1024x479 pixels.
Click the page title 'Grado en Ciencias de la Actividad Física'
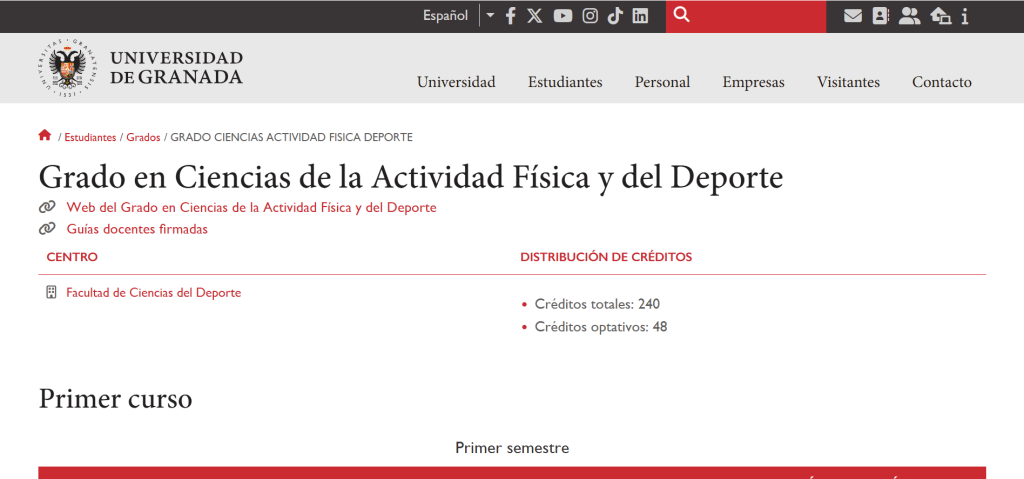coord(411,178)
